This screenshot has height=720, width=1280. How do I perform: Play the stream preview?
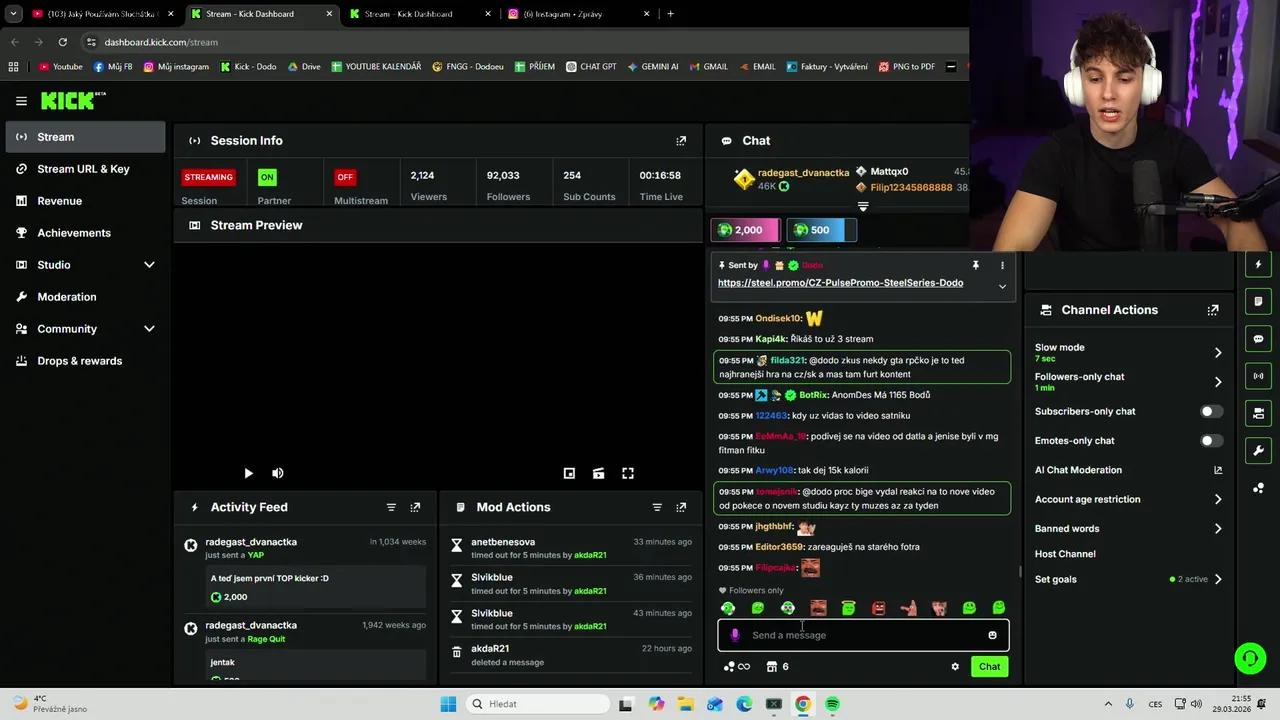pyautogui.click(x=248, y=473)
